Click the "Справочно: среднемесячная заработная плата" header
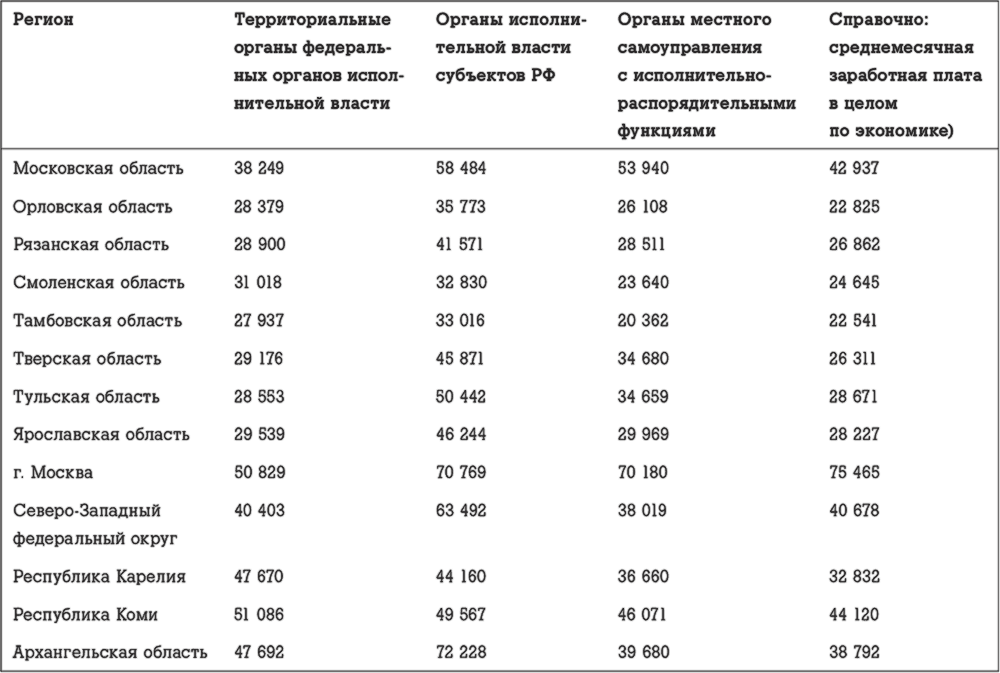The height and width of the screenshot is (673, 1000). tap(906, 75)
